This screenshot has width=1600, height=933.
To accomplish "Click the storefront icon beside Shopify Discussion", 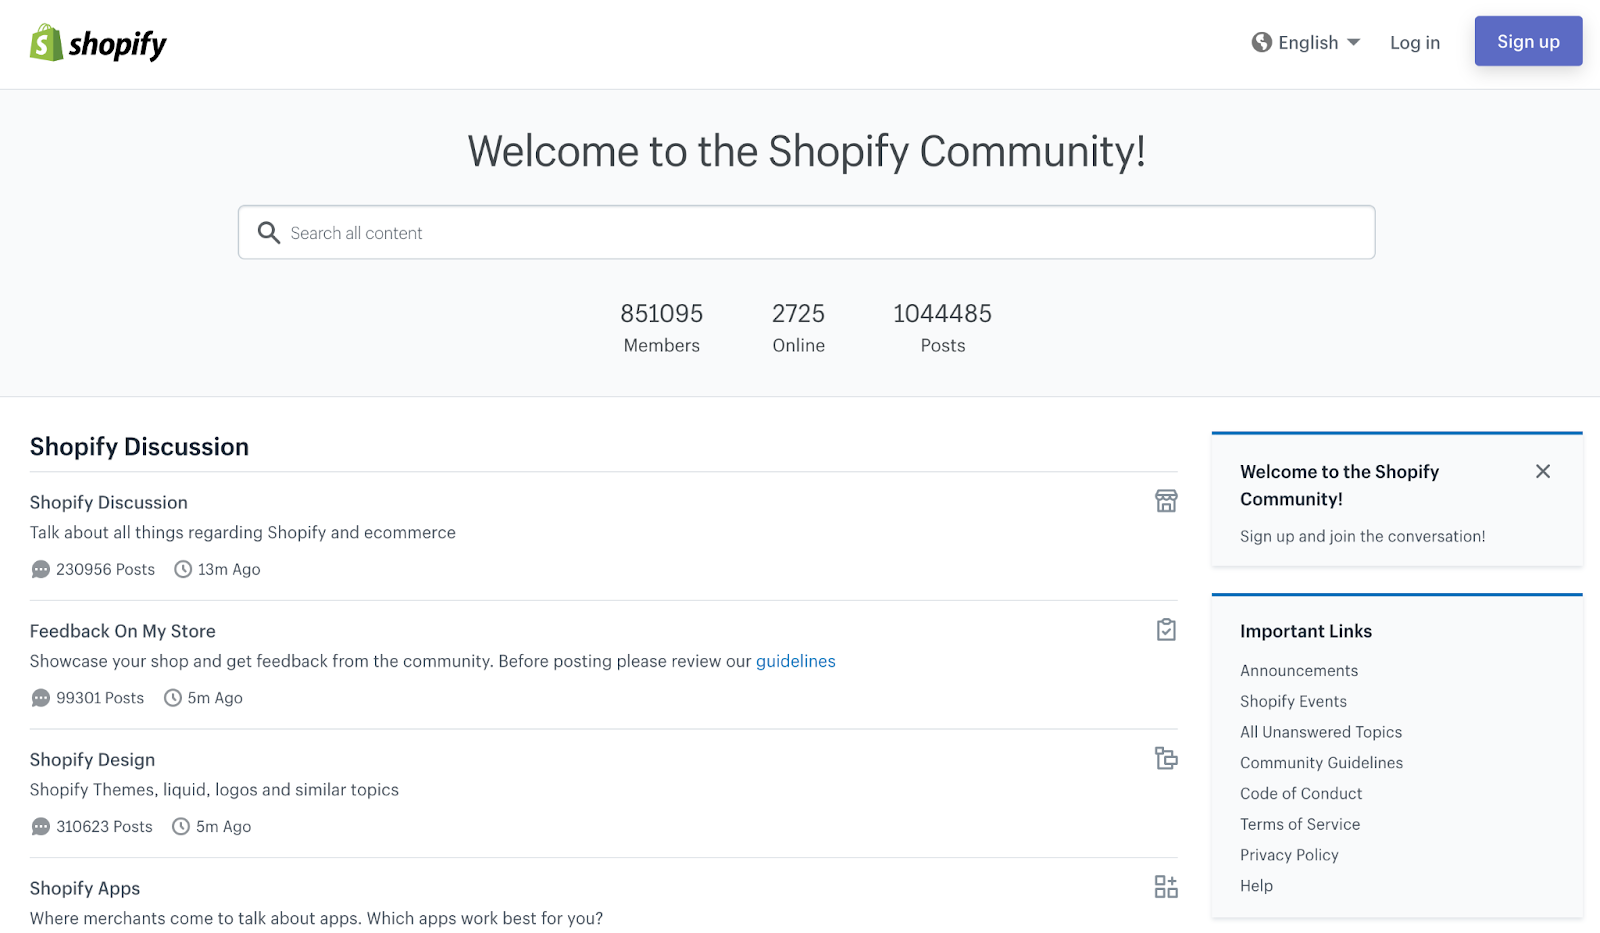I will [1166, 501].
